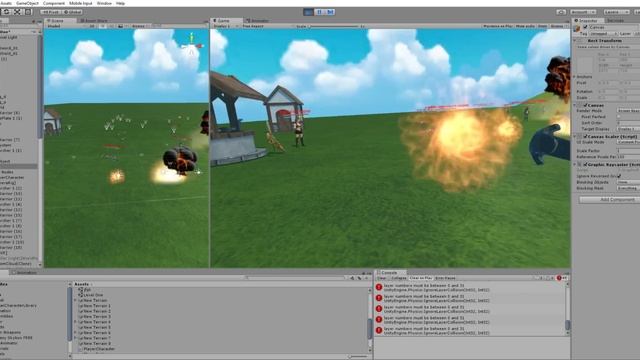Toggle 2D mode in Scene view
This screenshot has height=360, width=640.
92,26
